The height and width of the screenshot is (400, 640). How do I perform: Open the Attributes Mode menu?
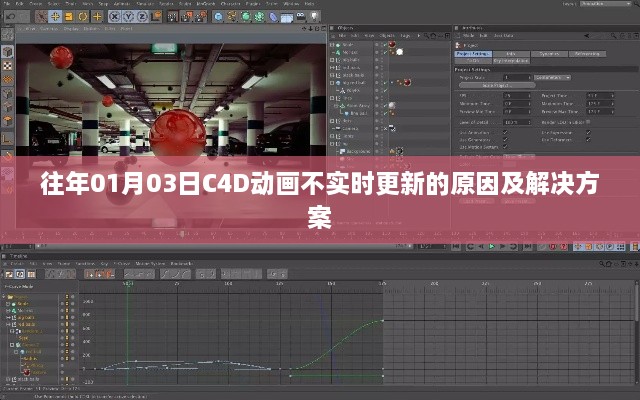(469, 36)
